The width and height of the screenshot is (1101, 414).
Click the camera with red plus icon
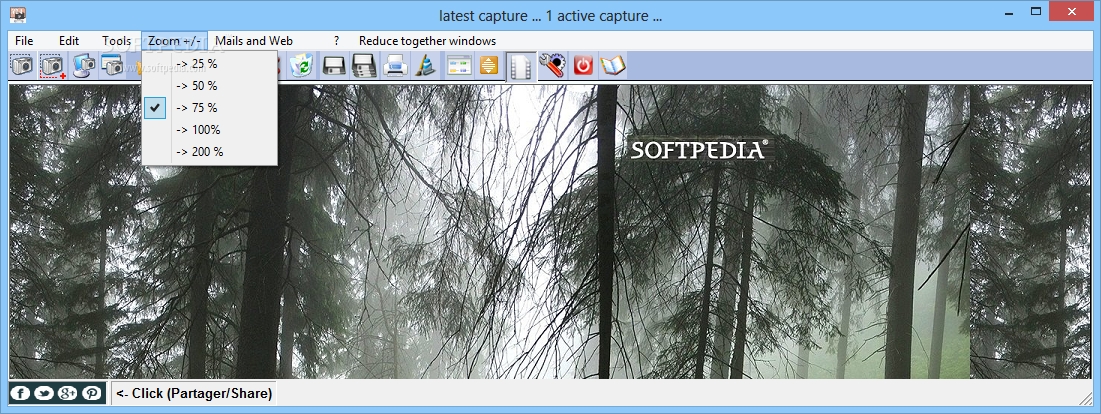coord(52,66)
